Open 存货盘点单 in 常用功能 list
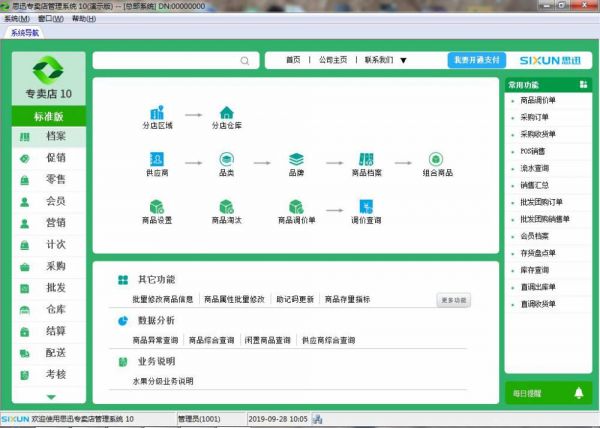600x428 pixels. (x=538, y=253)
